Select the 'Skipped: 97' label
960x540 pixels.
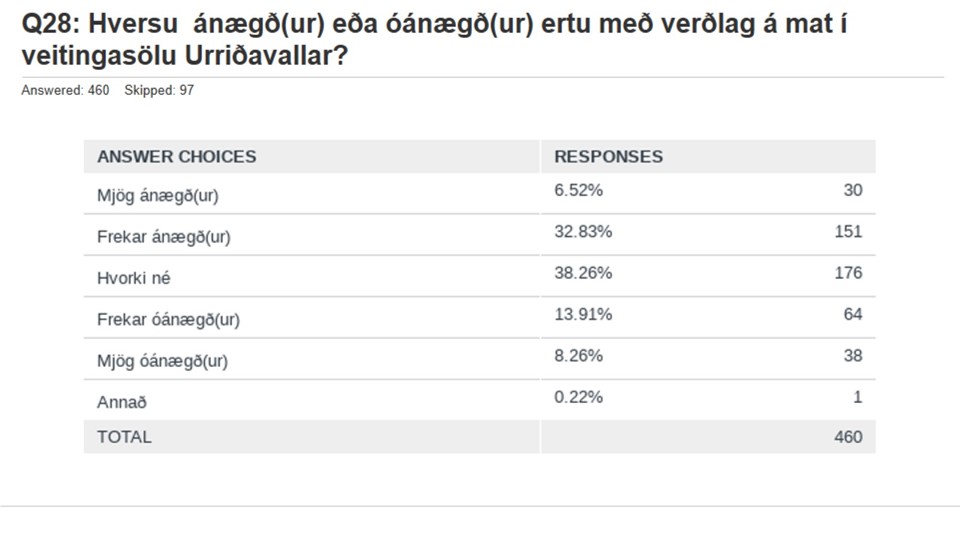[x=159, y=90]
